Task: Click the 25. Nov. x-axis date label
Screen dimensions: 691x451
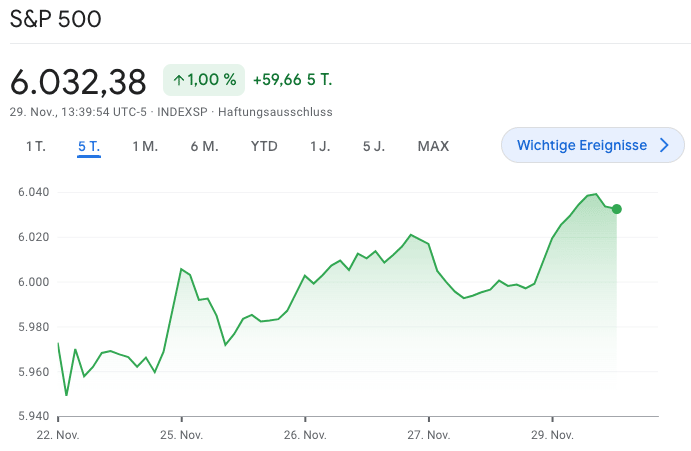Action: tap(181, 435)
